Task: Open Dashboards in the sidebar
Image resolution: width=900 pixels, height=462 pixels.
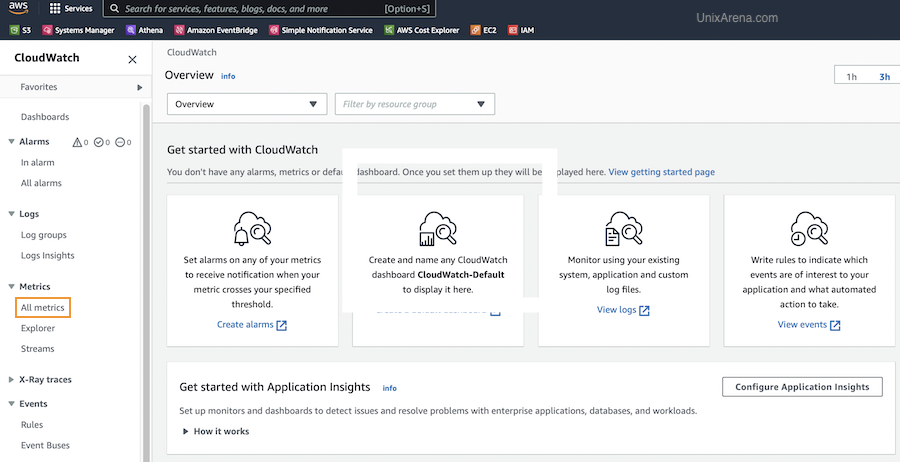Action: pyautogui.click(x=45, y=117)
